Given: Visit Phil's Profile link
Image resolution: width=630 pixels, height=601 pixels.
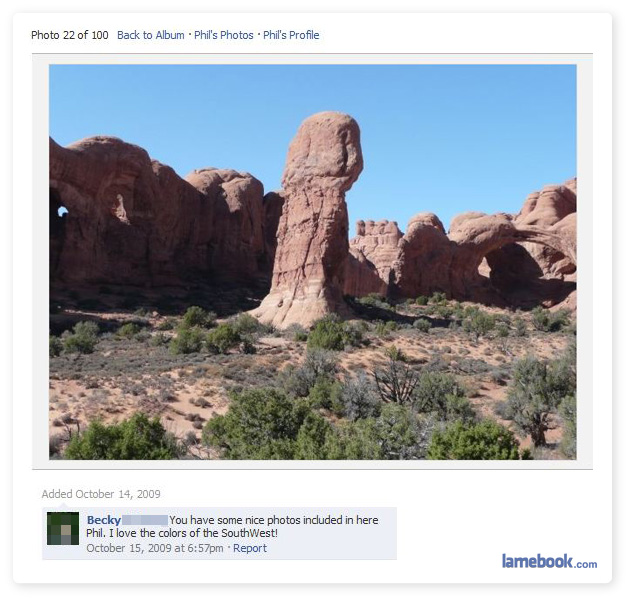Looking at the screenshot, I should click(x=291, y=35).
